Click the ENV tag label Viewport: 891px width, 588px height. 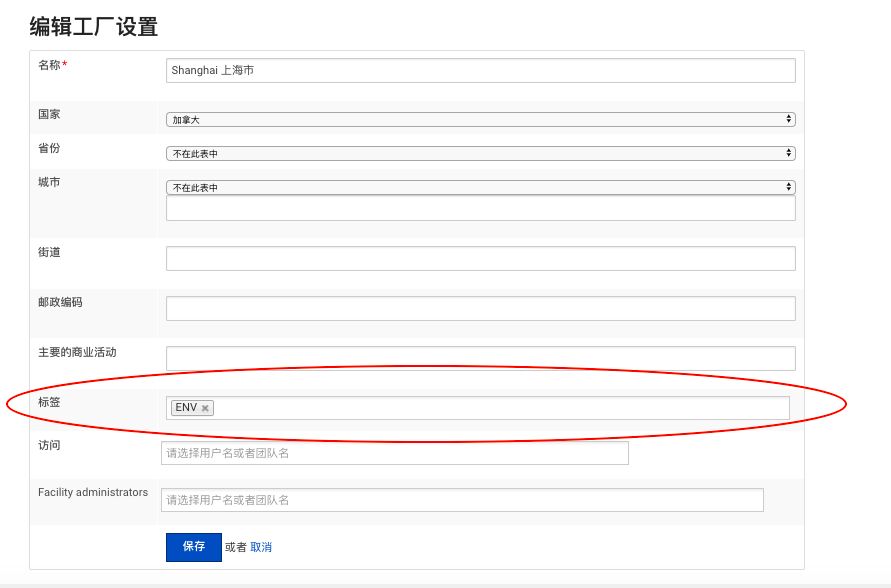click(x=186, y=407)
